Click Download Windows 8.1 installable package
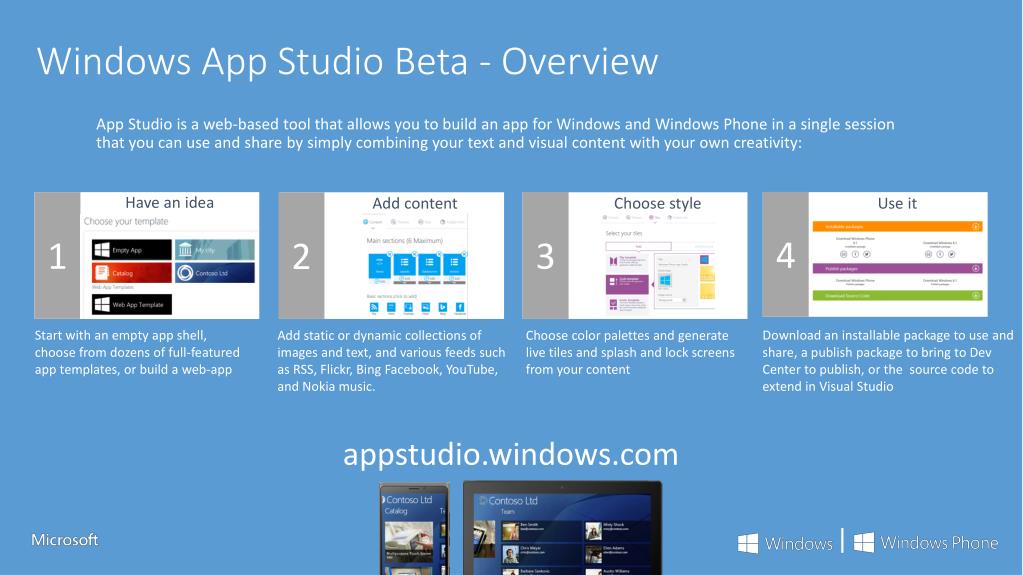The width and height of the screenshot is (1023, 575). [x=940, y=244]
